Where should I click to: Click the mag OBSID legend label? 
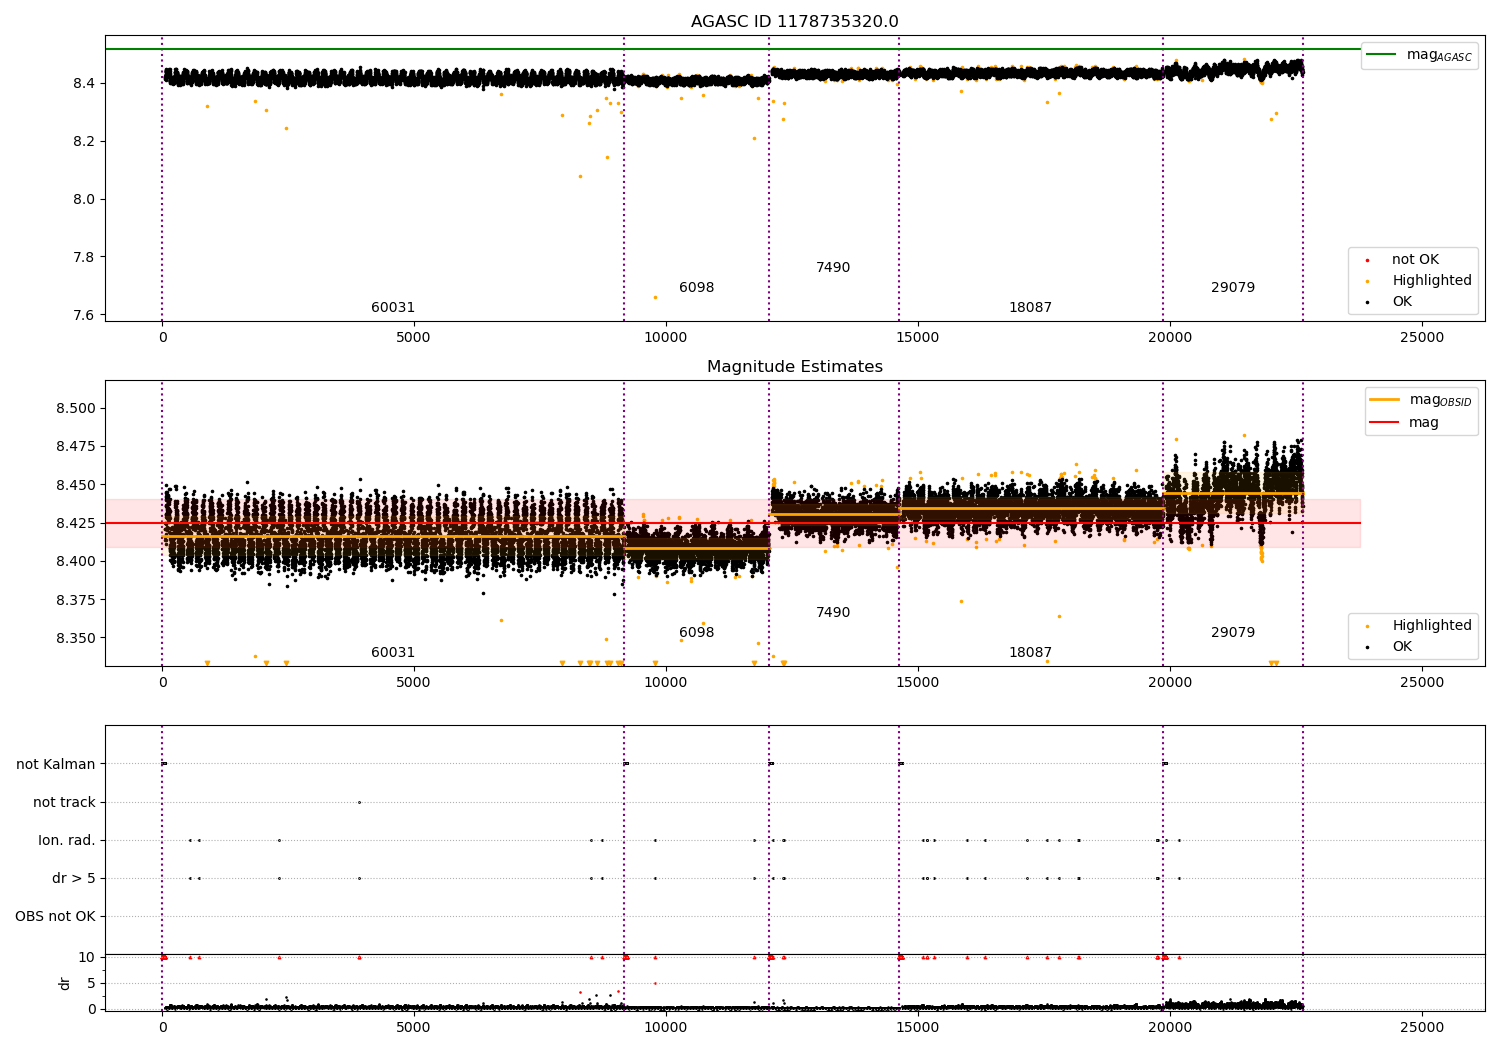[1440, 400]
